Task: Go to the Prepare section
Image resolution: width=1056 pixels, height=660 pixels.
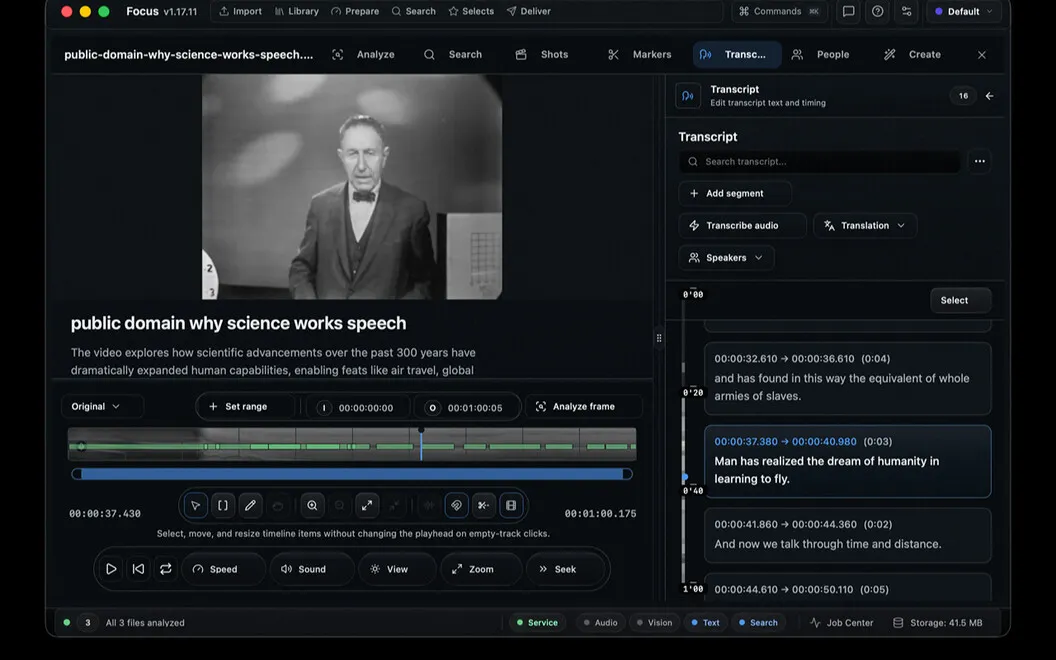Action: click(x=355, y=11)
